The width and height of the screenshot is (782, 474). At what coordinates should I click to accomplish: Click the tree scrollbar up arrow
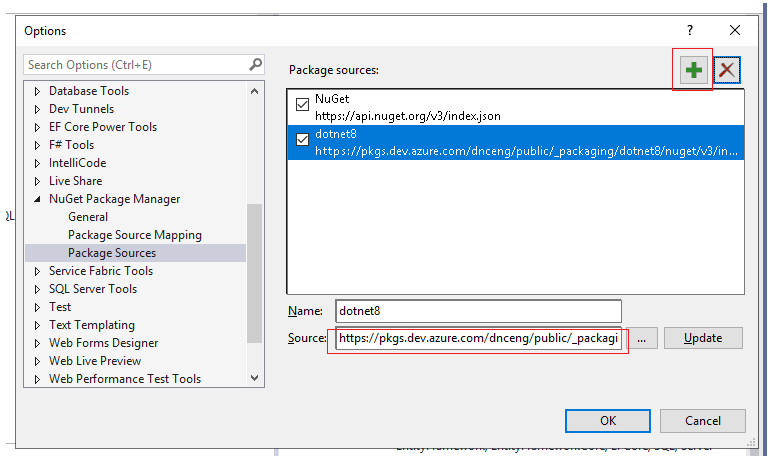pos(254,91)
